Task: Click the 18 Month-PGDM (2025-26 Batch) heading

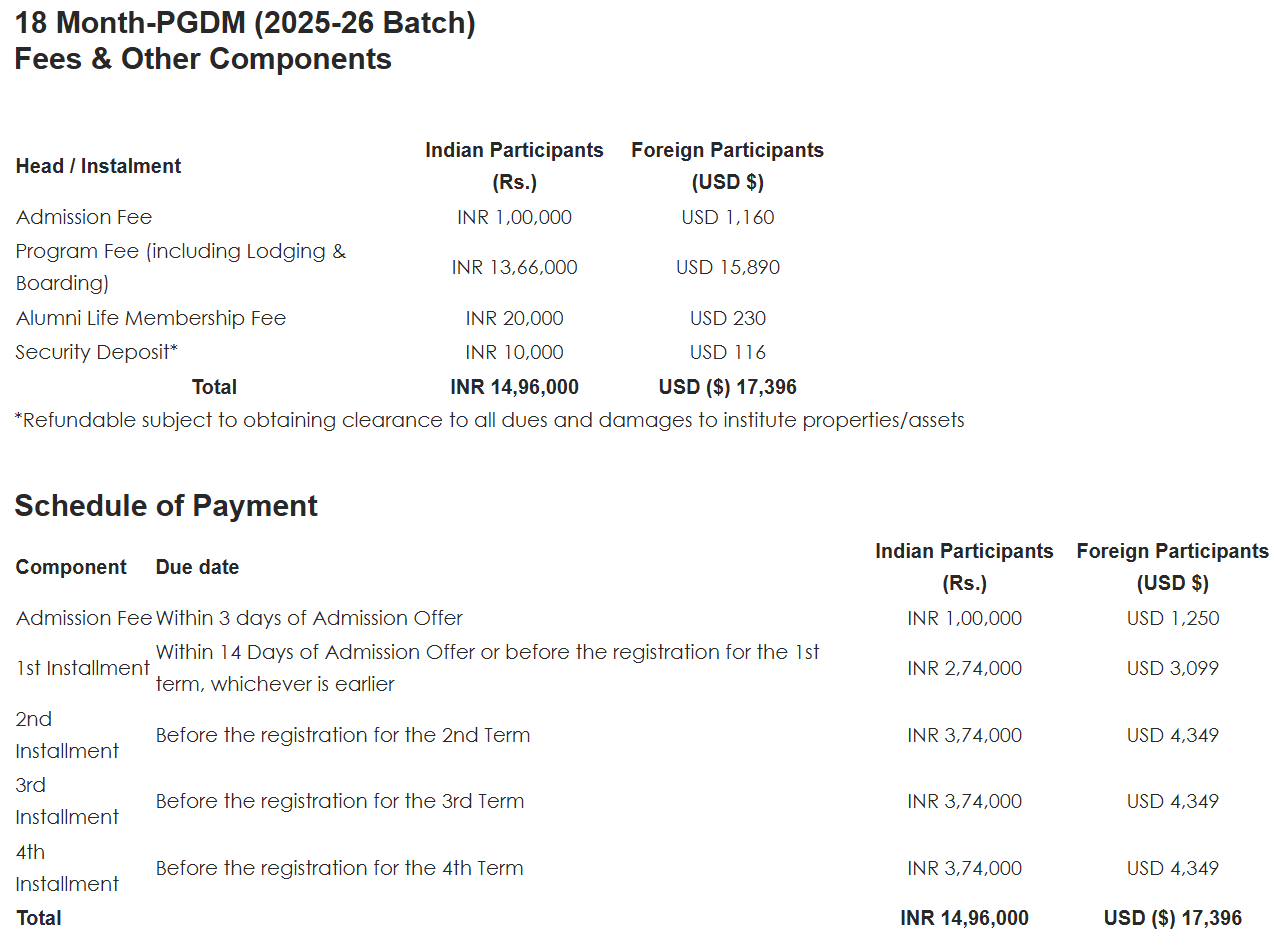Action: [245, 23]
